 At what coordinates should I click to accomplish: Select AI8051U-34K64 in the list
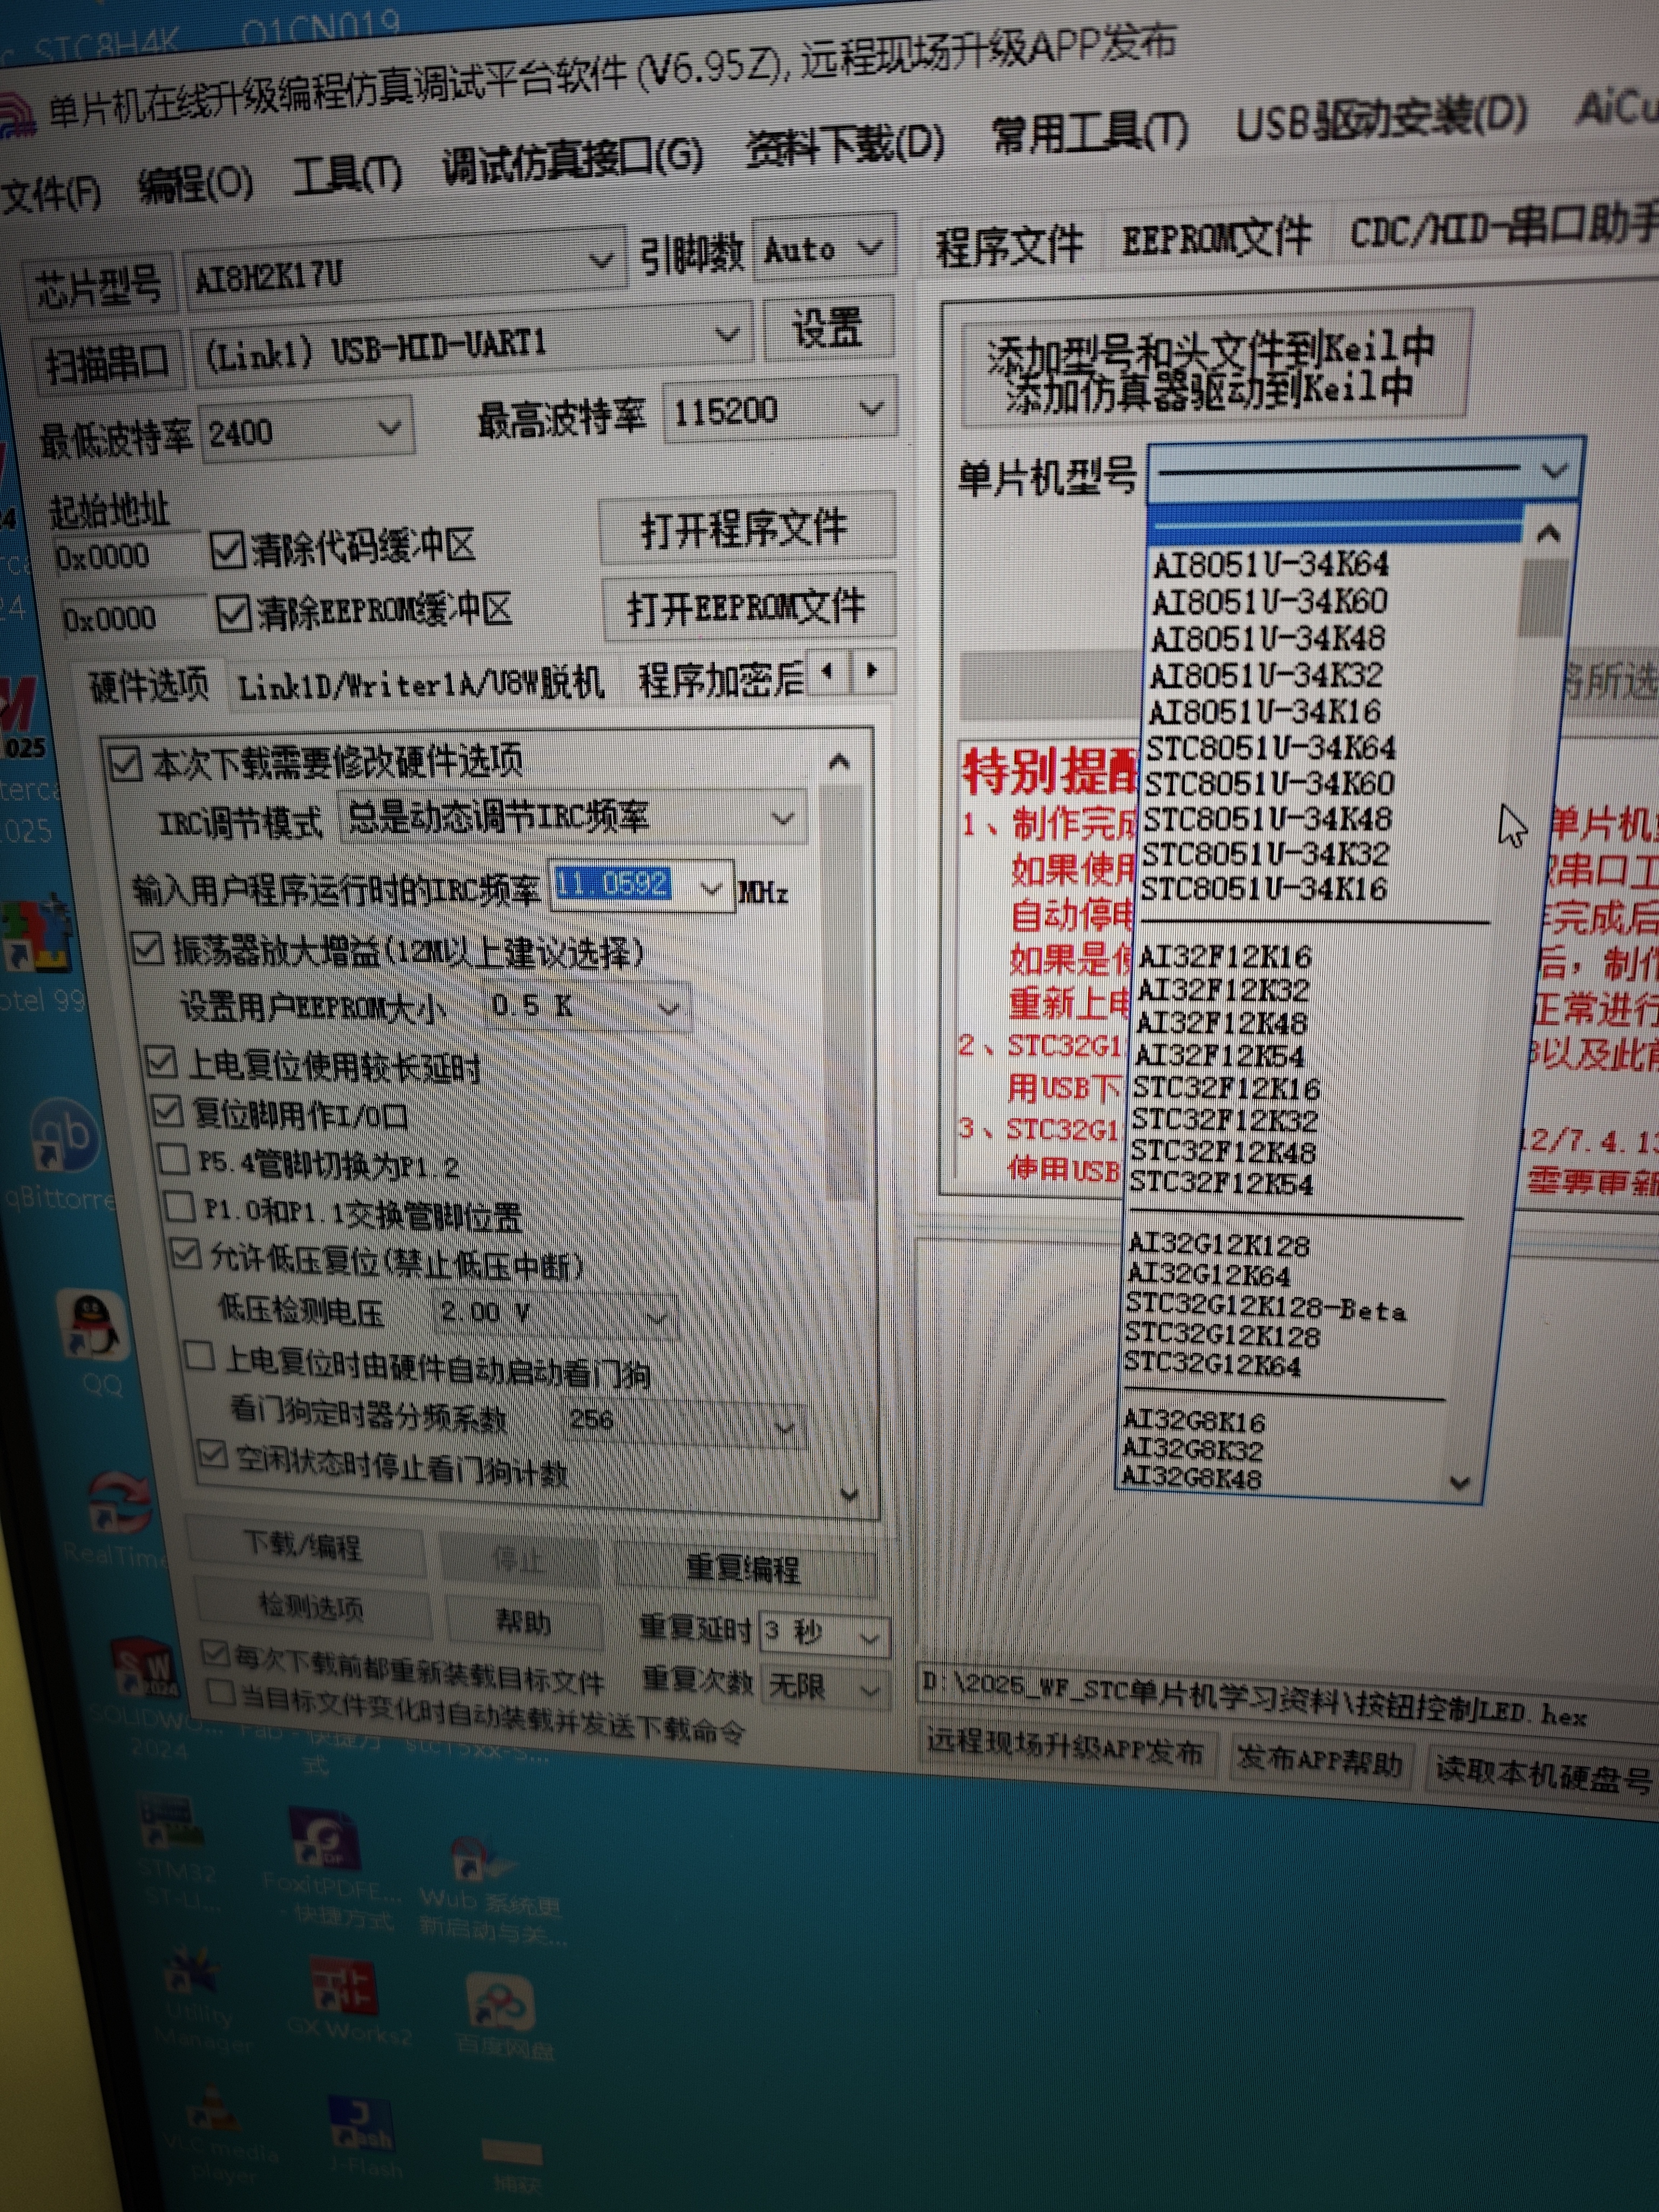1270,565
